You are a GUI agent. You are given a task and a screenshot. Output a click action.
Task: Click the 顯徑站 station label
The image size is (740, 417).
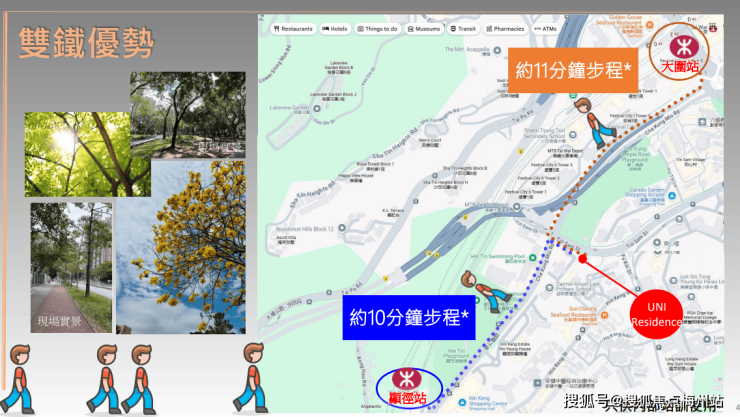[x=408, y=398]
